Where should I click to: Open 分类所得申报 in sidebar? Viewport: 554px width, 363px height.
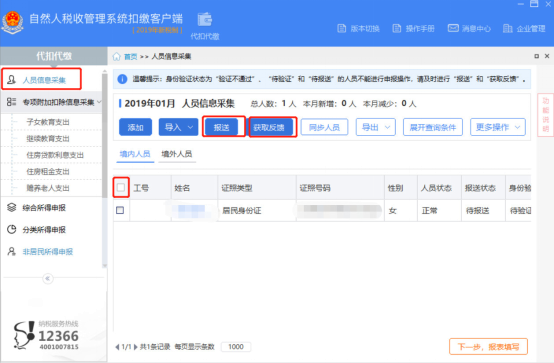tap(44, 229)
